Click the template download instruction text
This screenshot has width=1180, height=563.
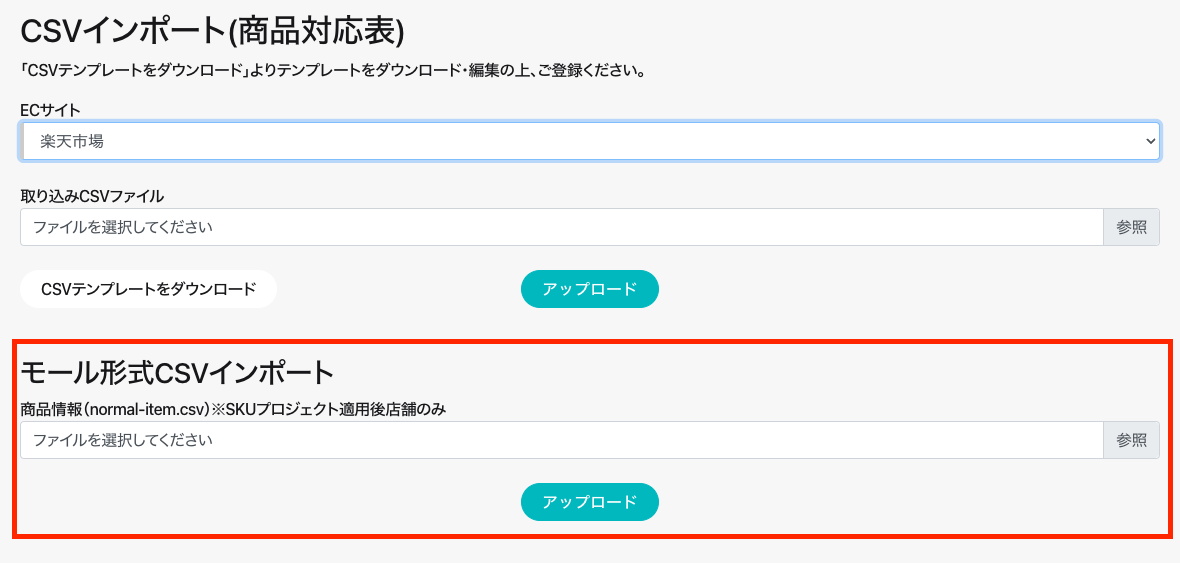click(332, 71)
